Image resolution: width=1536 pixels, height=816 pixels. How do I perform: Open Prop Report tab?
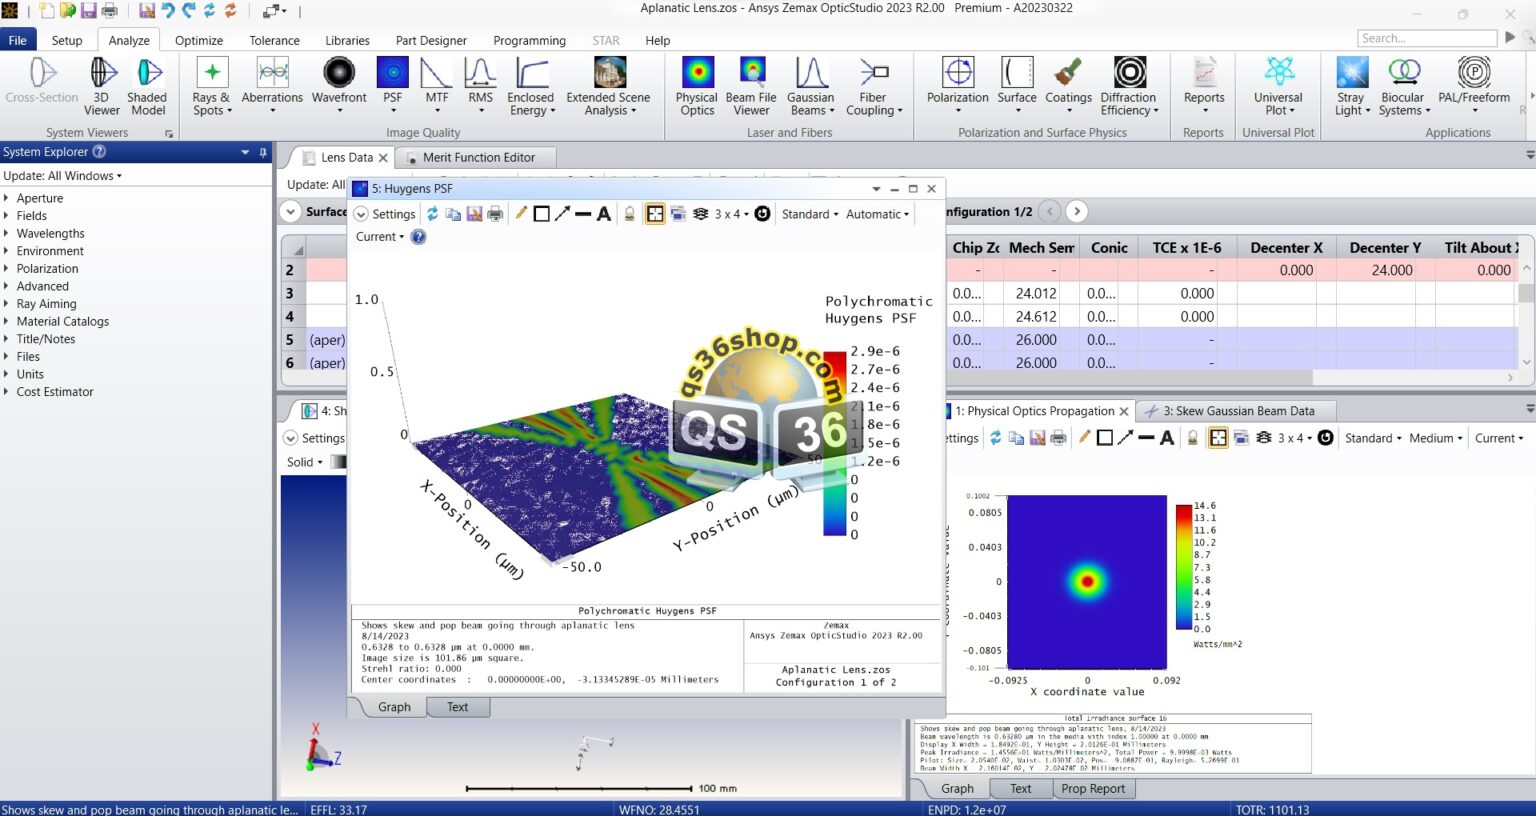click(x=1093, y=789)
